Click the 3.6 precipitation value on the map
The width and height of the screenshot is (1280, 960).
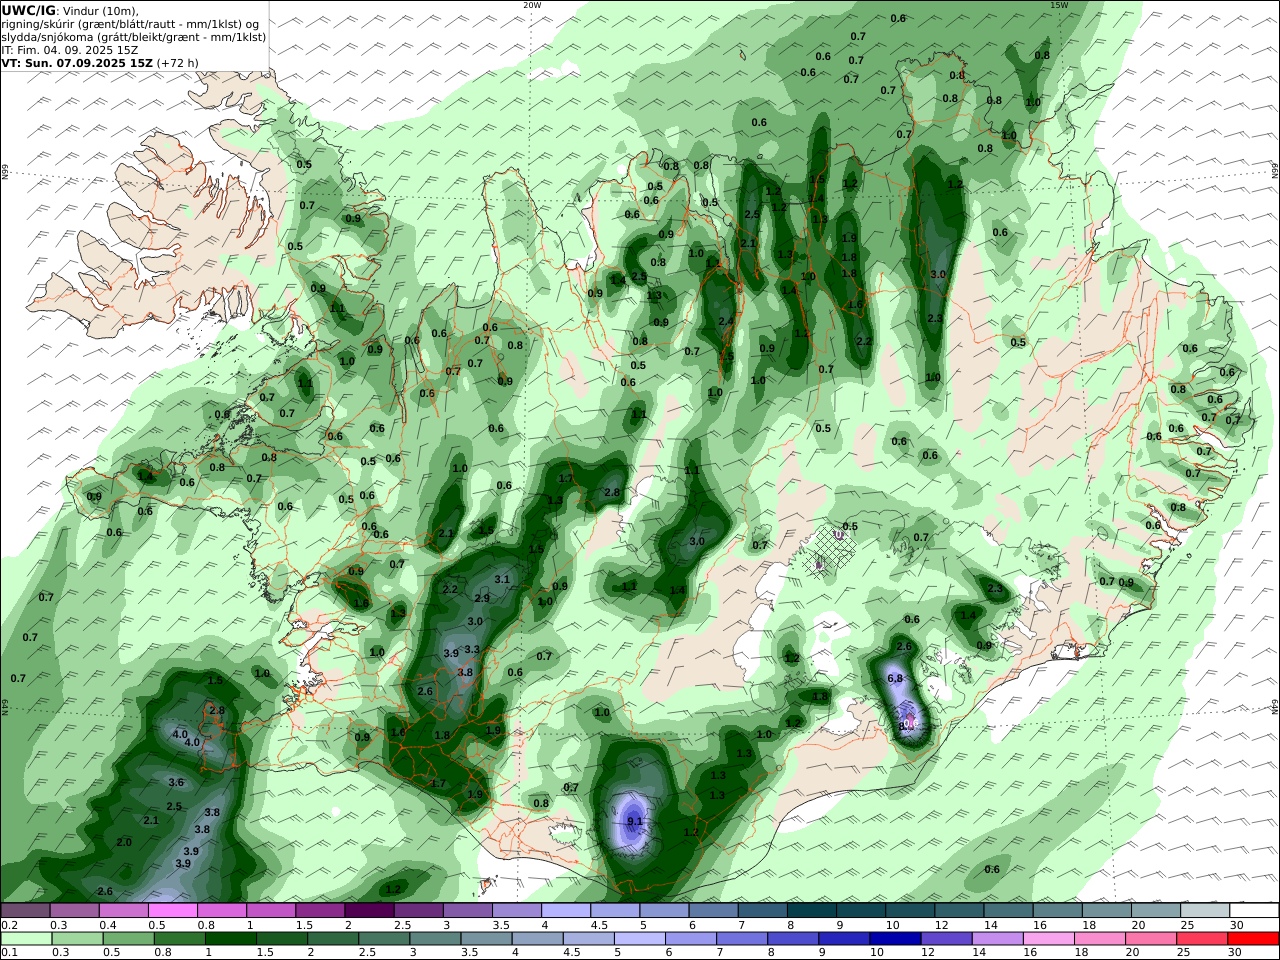[176, 782]
